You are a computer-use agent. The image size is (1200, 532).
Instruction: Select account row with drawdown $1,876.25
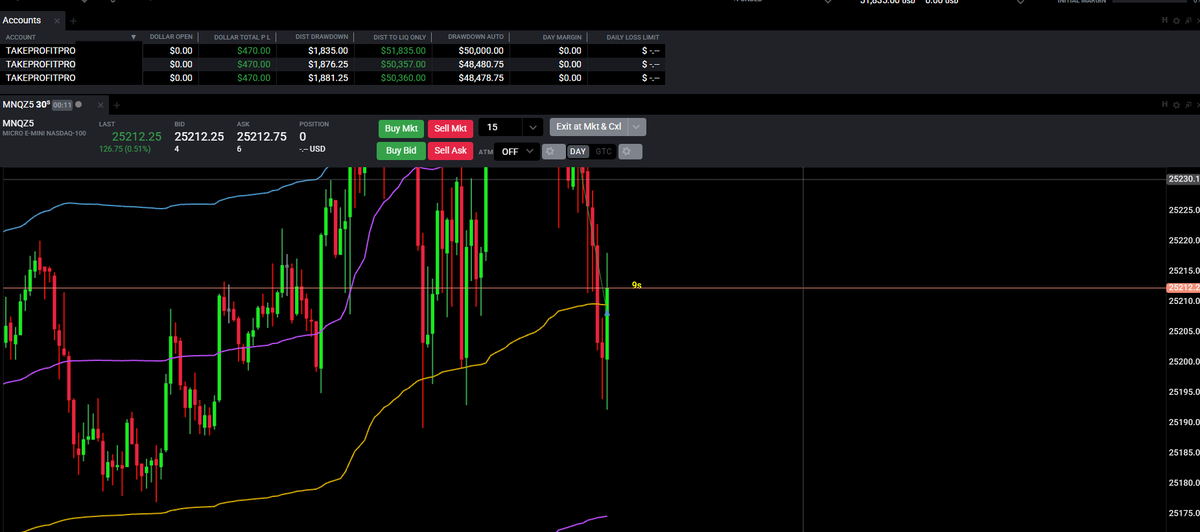pyautogui.click(x=332, y=64)
